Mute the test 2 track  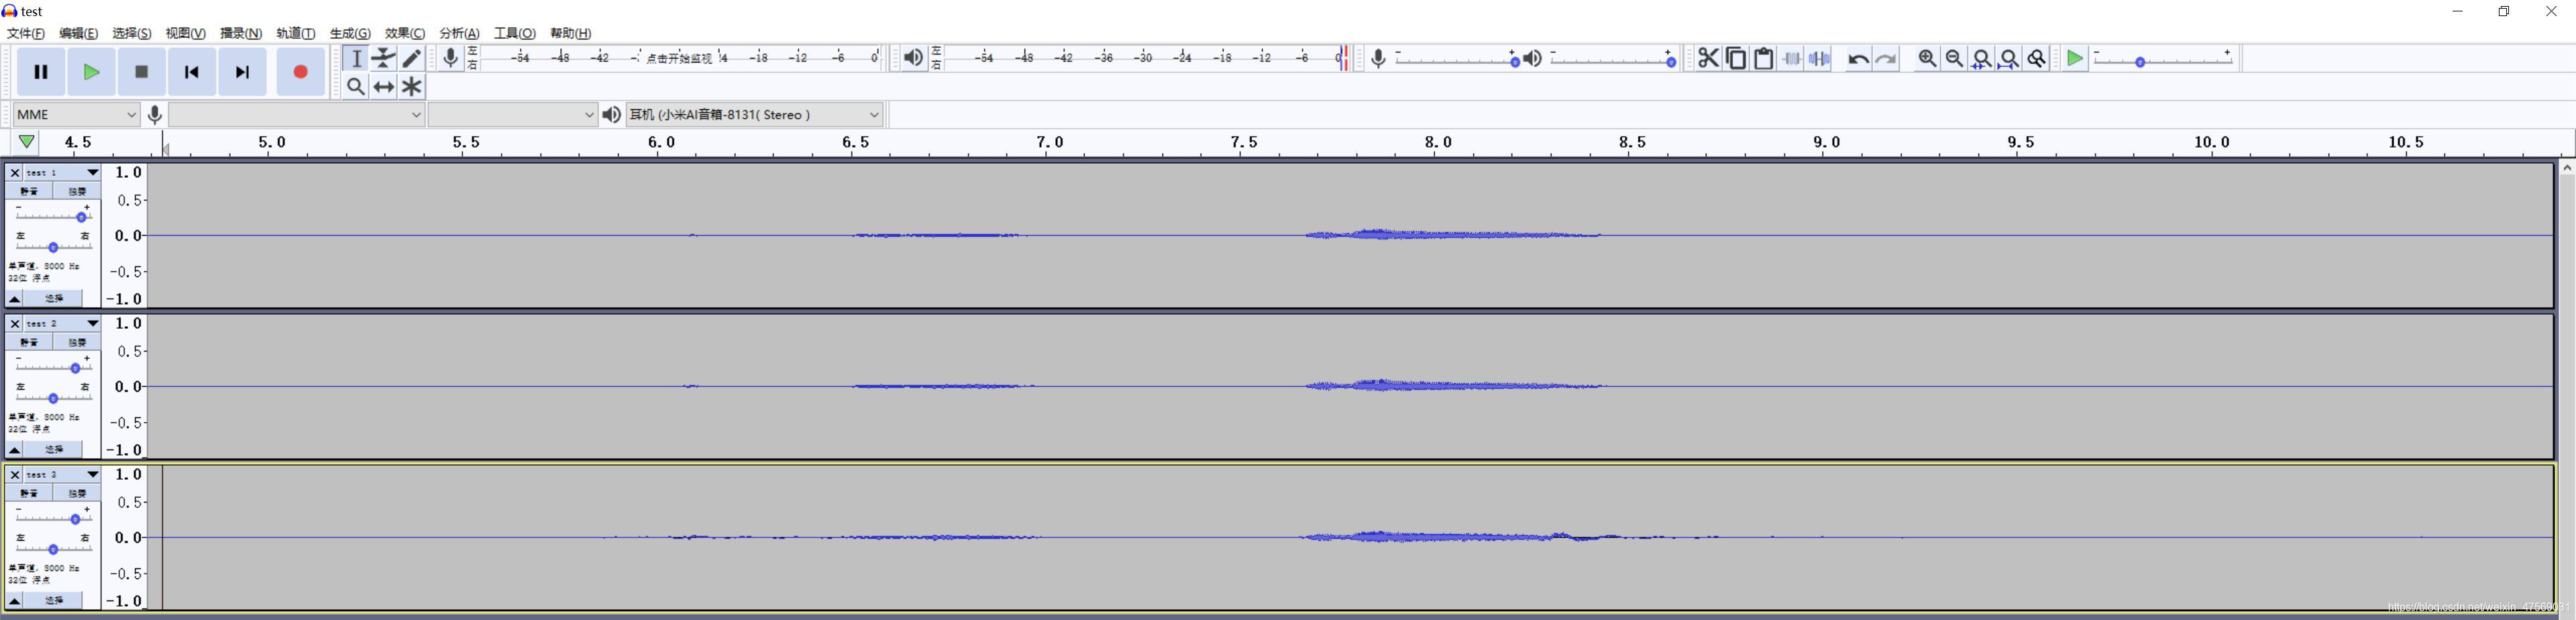(29, 341)
